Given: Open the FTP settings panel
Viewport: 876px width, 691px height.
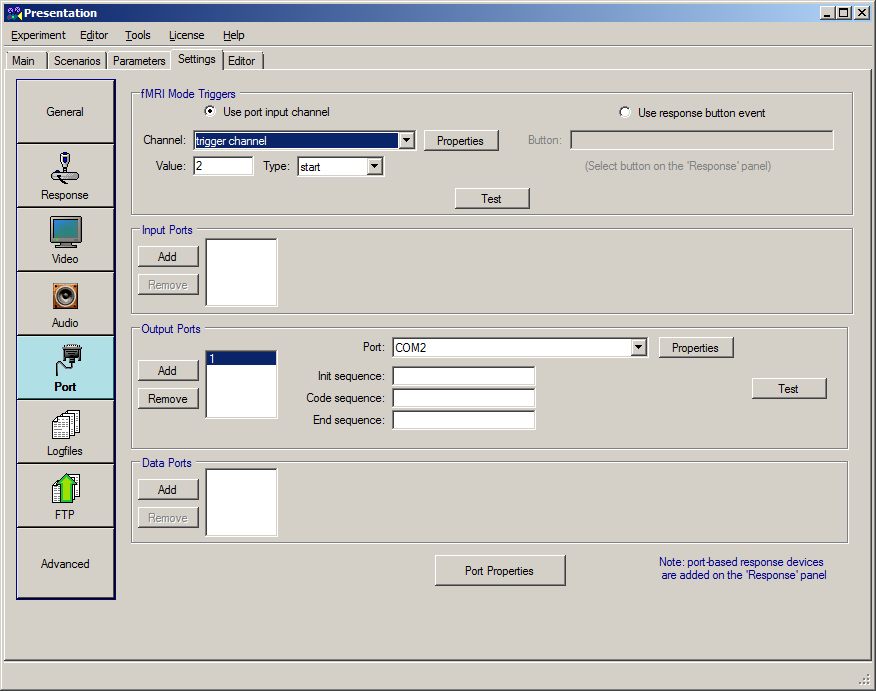Looking at the screenshot, I should 65,496.
